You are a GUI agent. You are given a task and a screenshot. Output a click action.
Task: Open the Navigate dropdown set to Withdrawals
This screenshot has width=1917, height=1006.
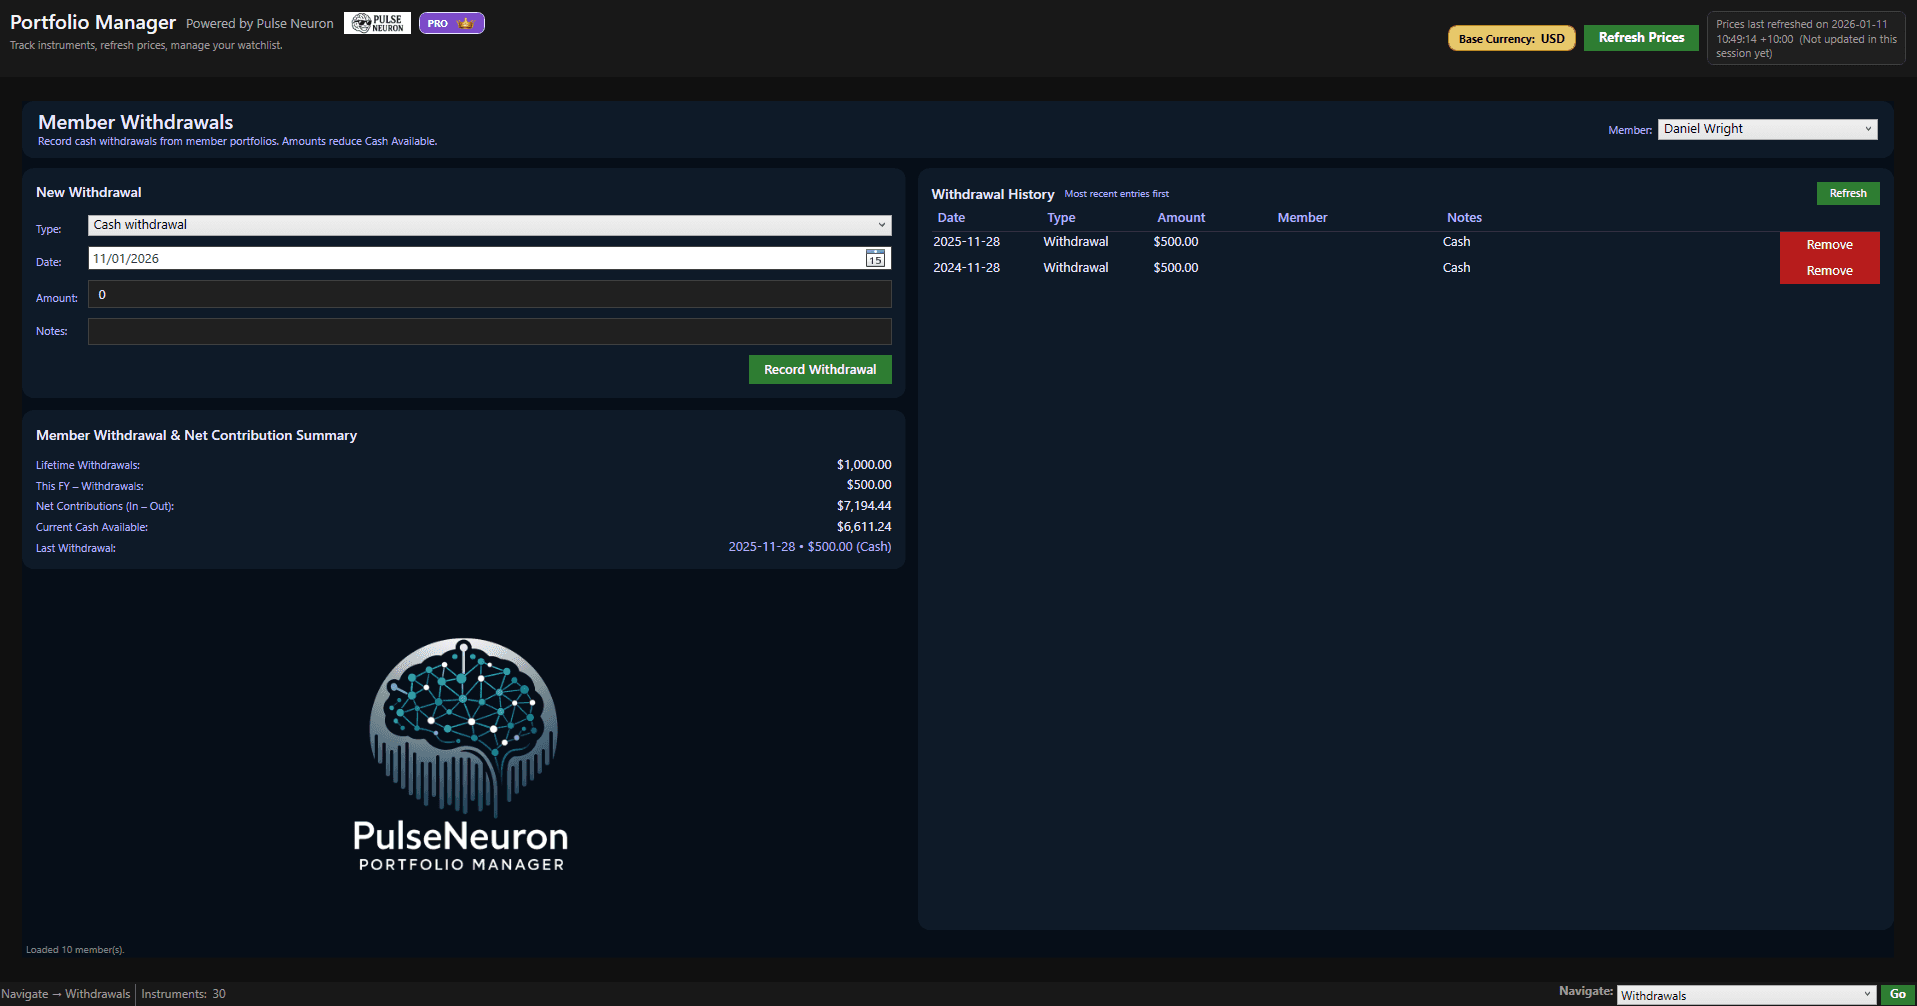[x=1746, y=995]
